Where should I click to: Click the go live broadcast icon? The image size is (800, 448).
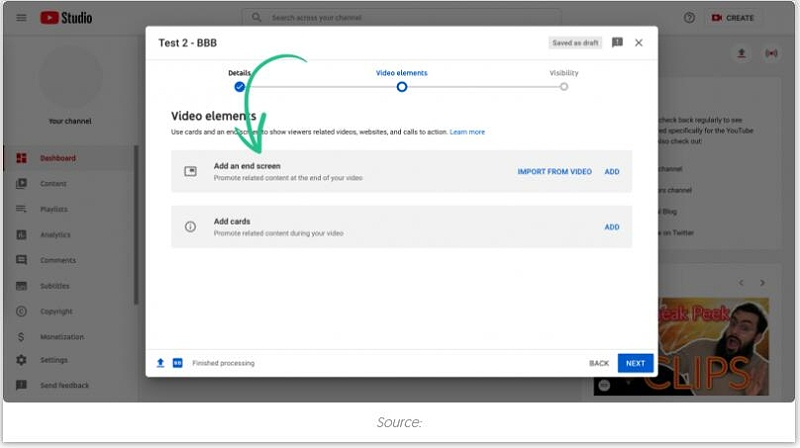click(x=770, y=53)
